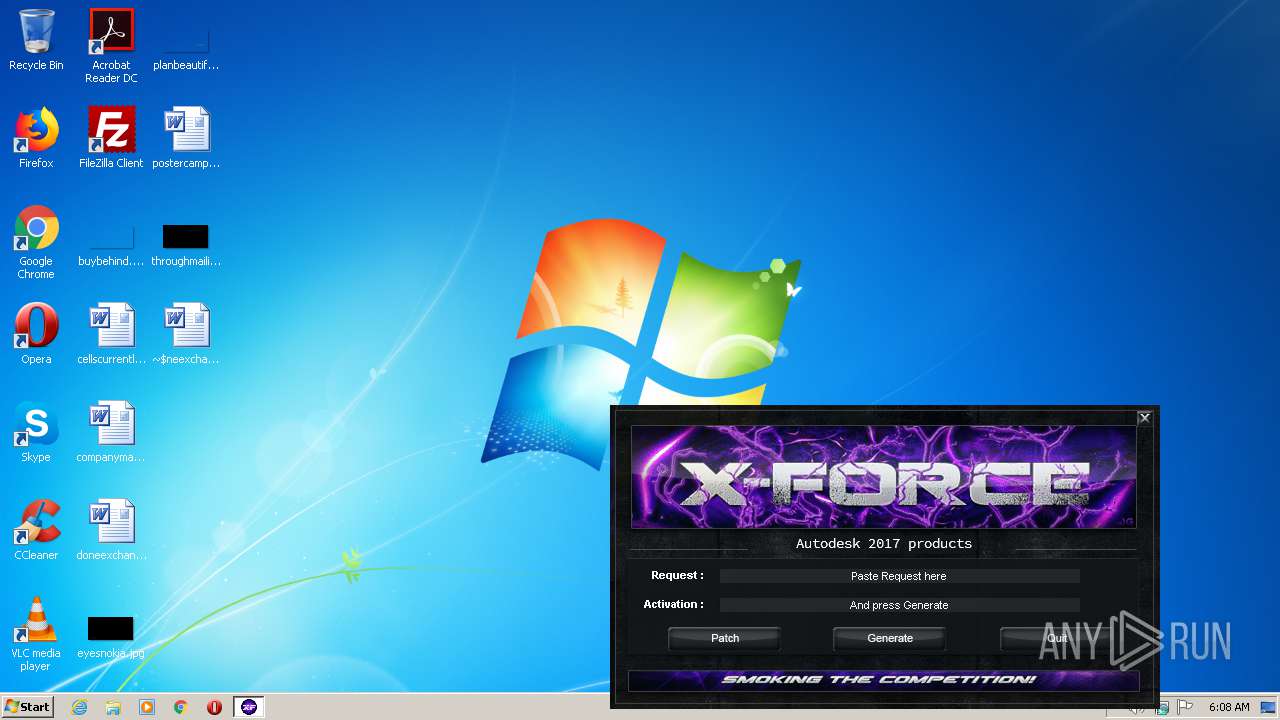Select the doneexchan... Word document

[111, 530]
